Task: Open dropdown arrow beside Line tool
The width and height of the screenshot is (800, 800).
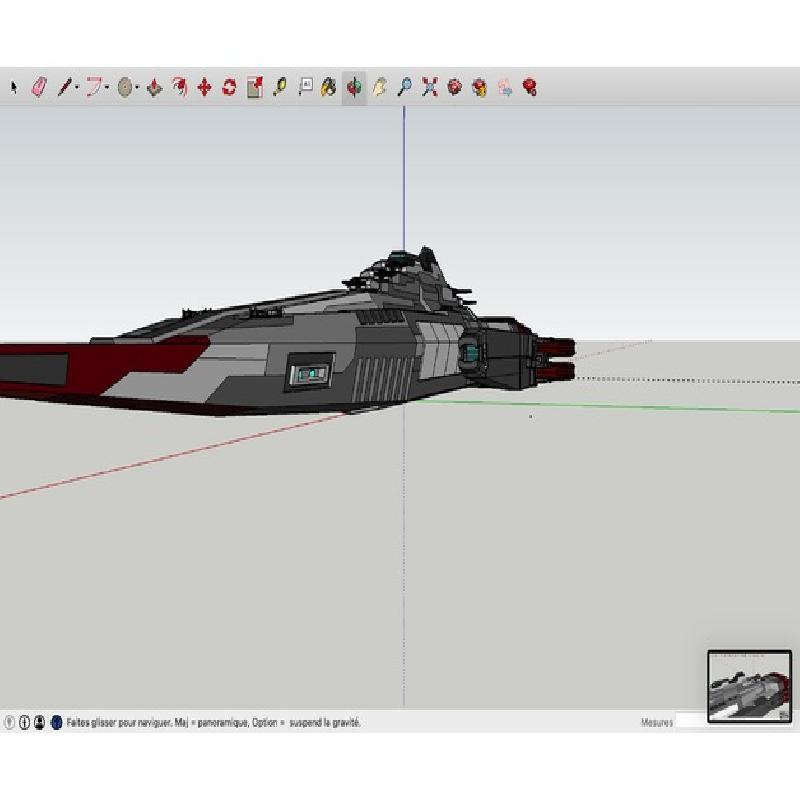Action: pyautogui.click(x=77, y=87)
